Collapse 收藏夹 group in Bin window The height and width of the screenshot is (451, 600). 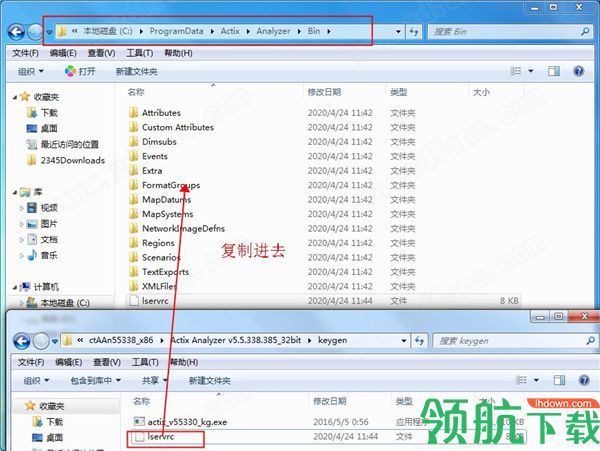15,97
